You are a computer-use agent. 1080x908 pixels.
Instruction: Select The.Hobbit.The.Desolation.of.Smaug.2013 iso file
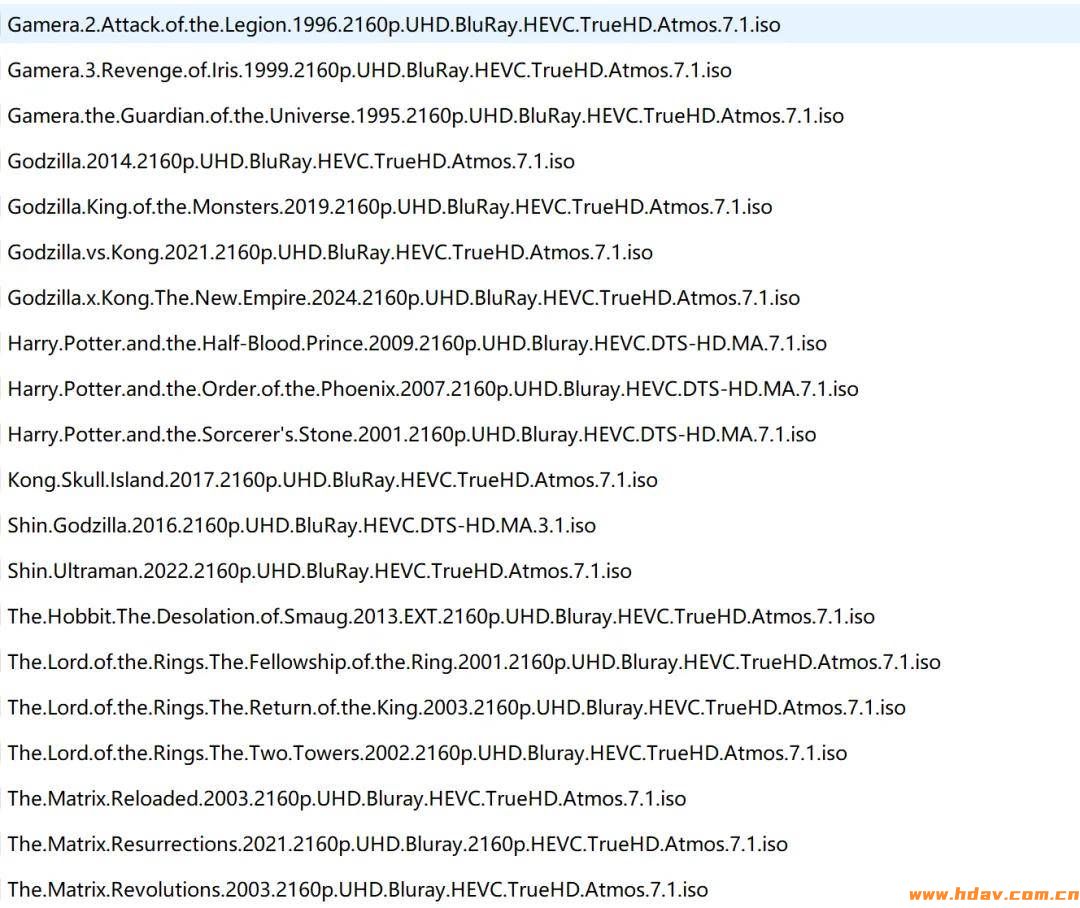pyautogui.click(x=441, y=616)
